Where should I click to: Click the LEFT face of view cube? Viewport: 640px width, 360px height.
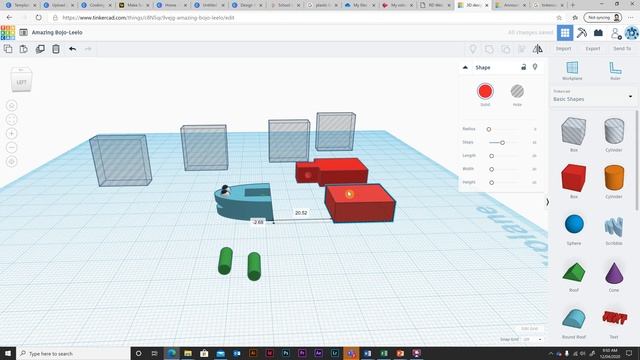21,82
